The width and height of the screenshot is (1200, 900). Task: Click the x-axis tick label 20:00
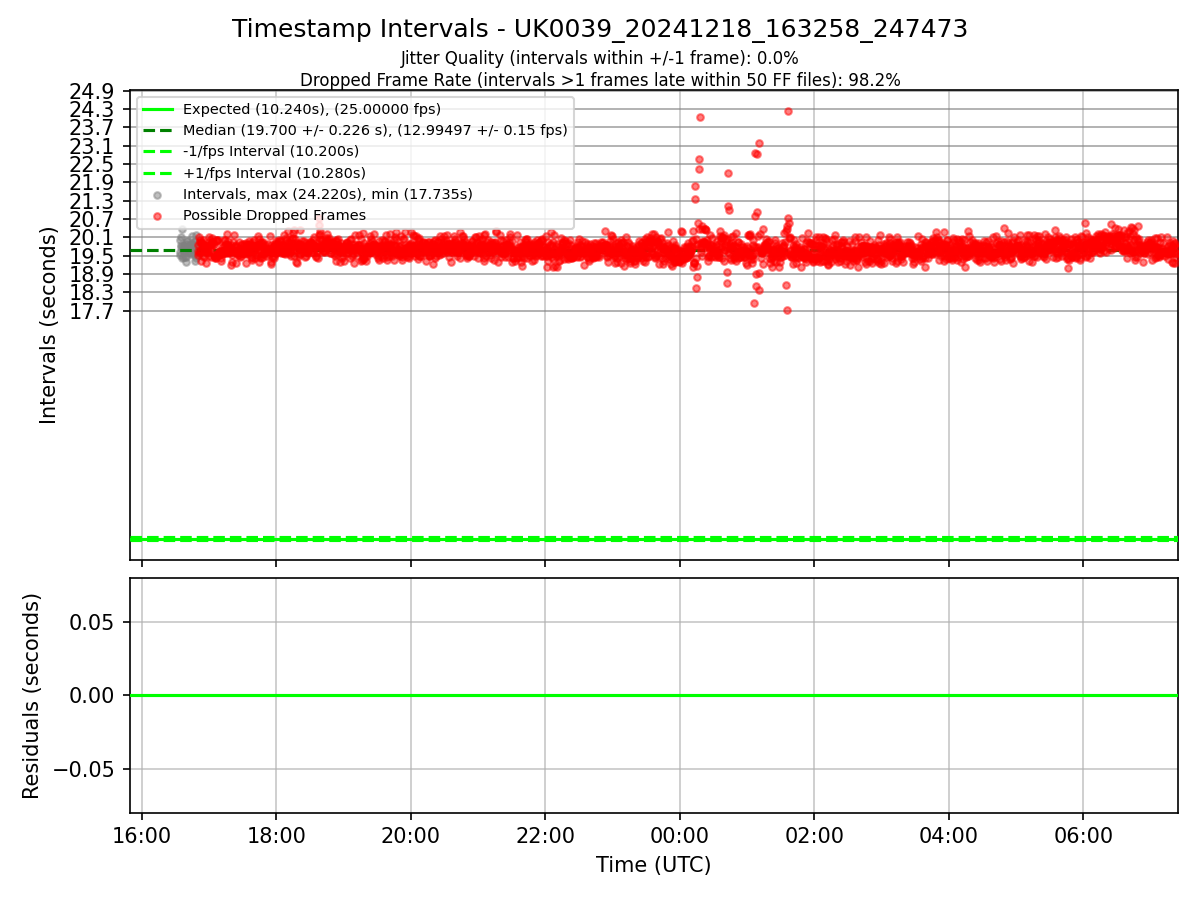[x=411, y=834]
